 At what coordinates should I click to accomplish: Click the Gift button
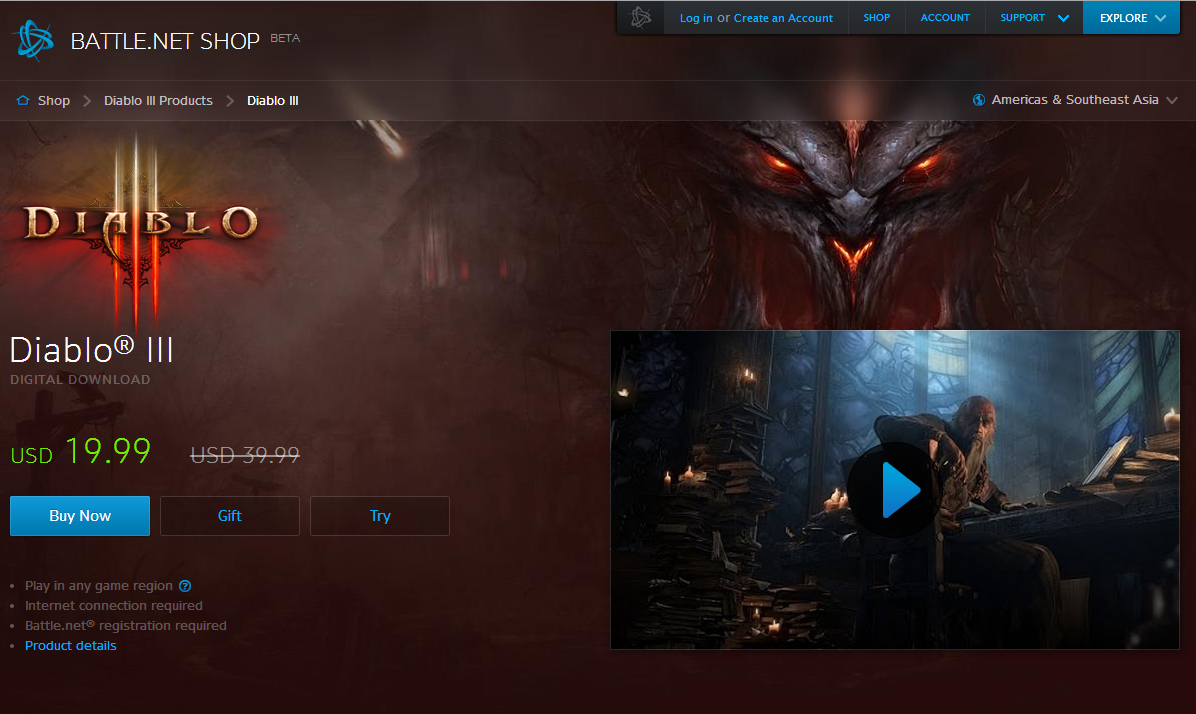coord(230,516)
